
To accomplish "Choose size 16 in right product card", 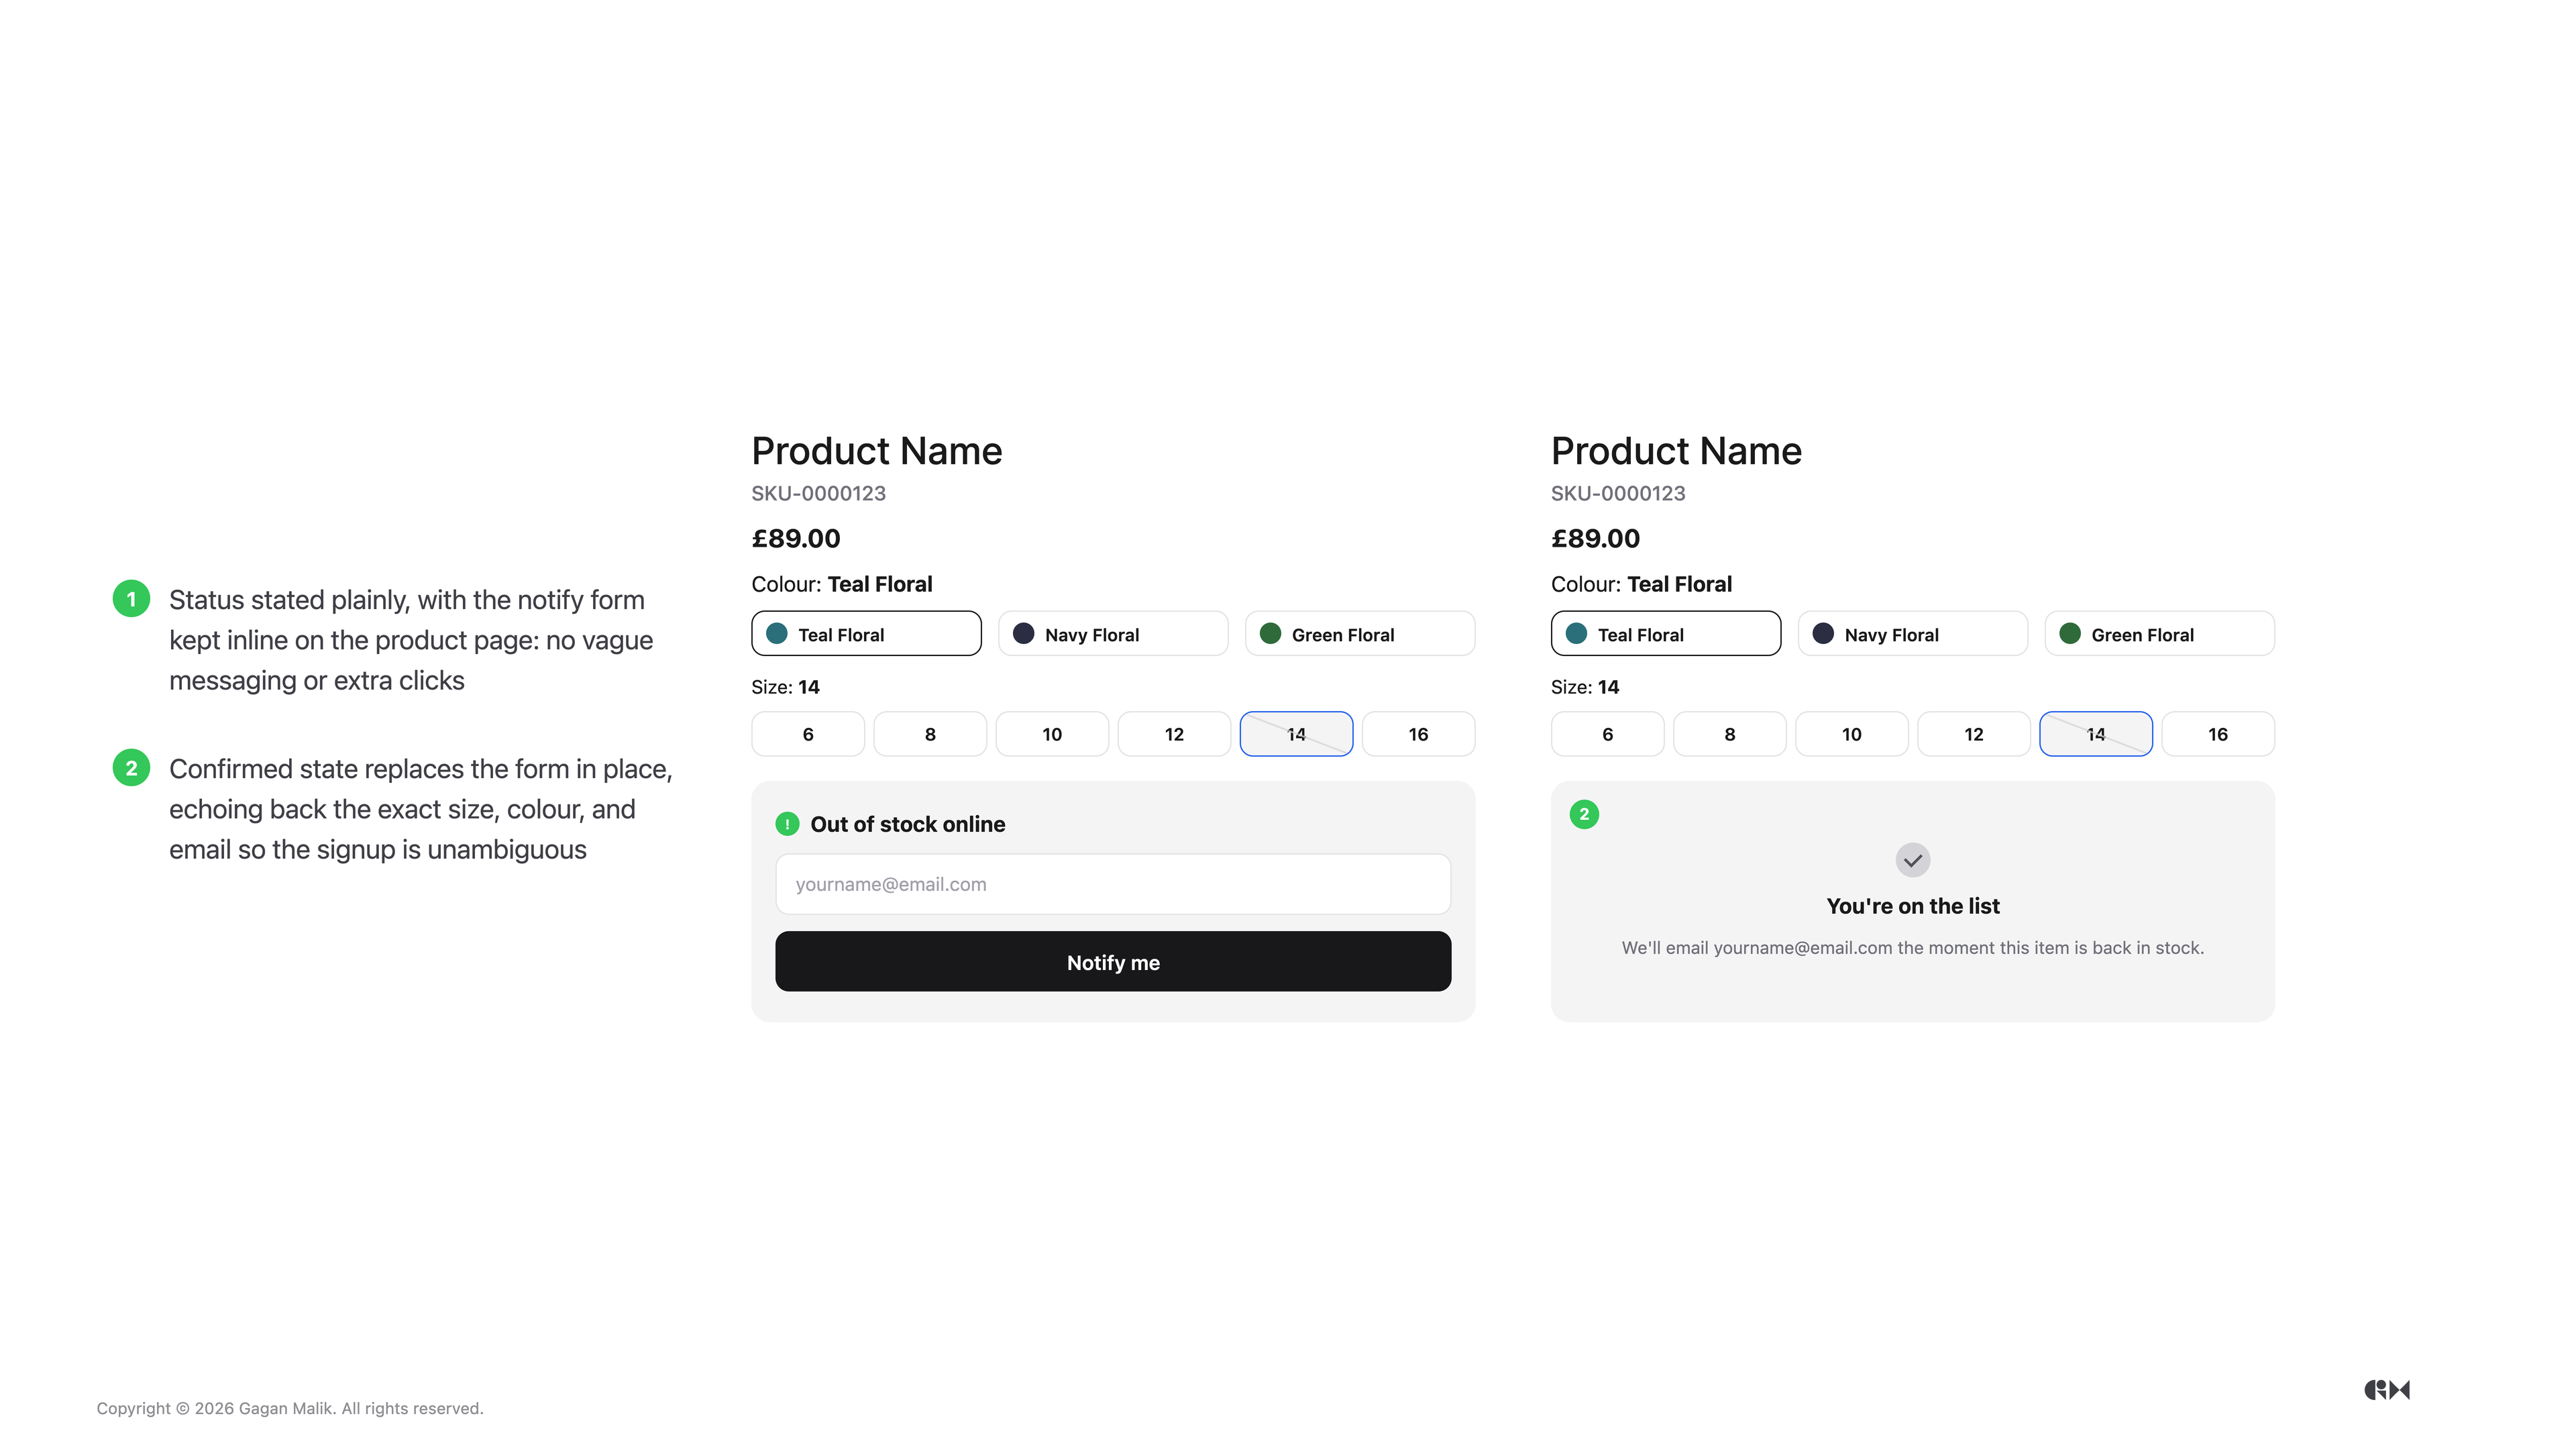I will pyautogui.click(x=2218, y=734).
